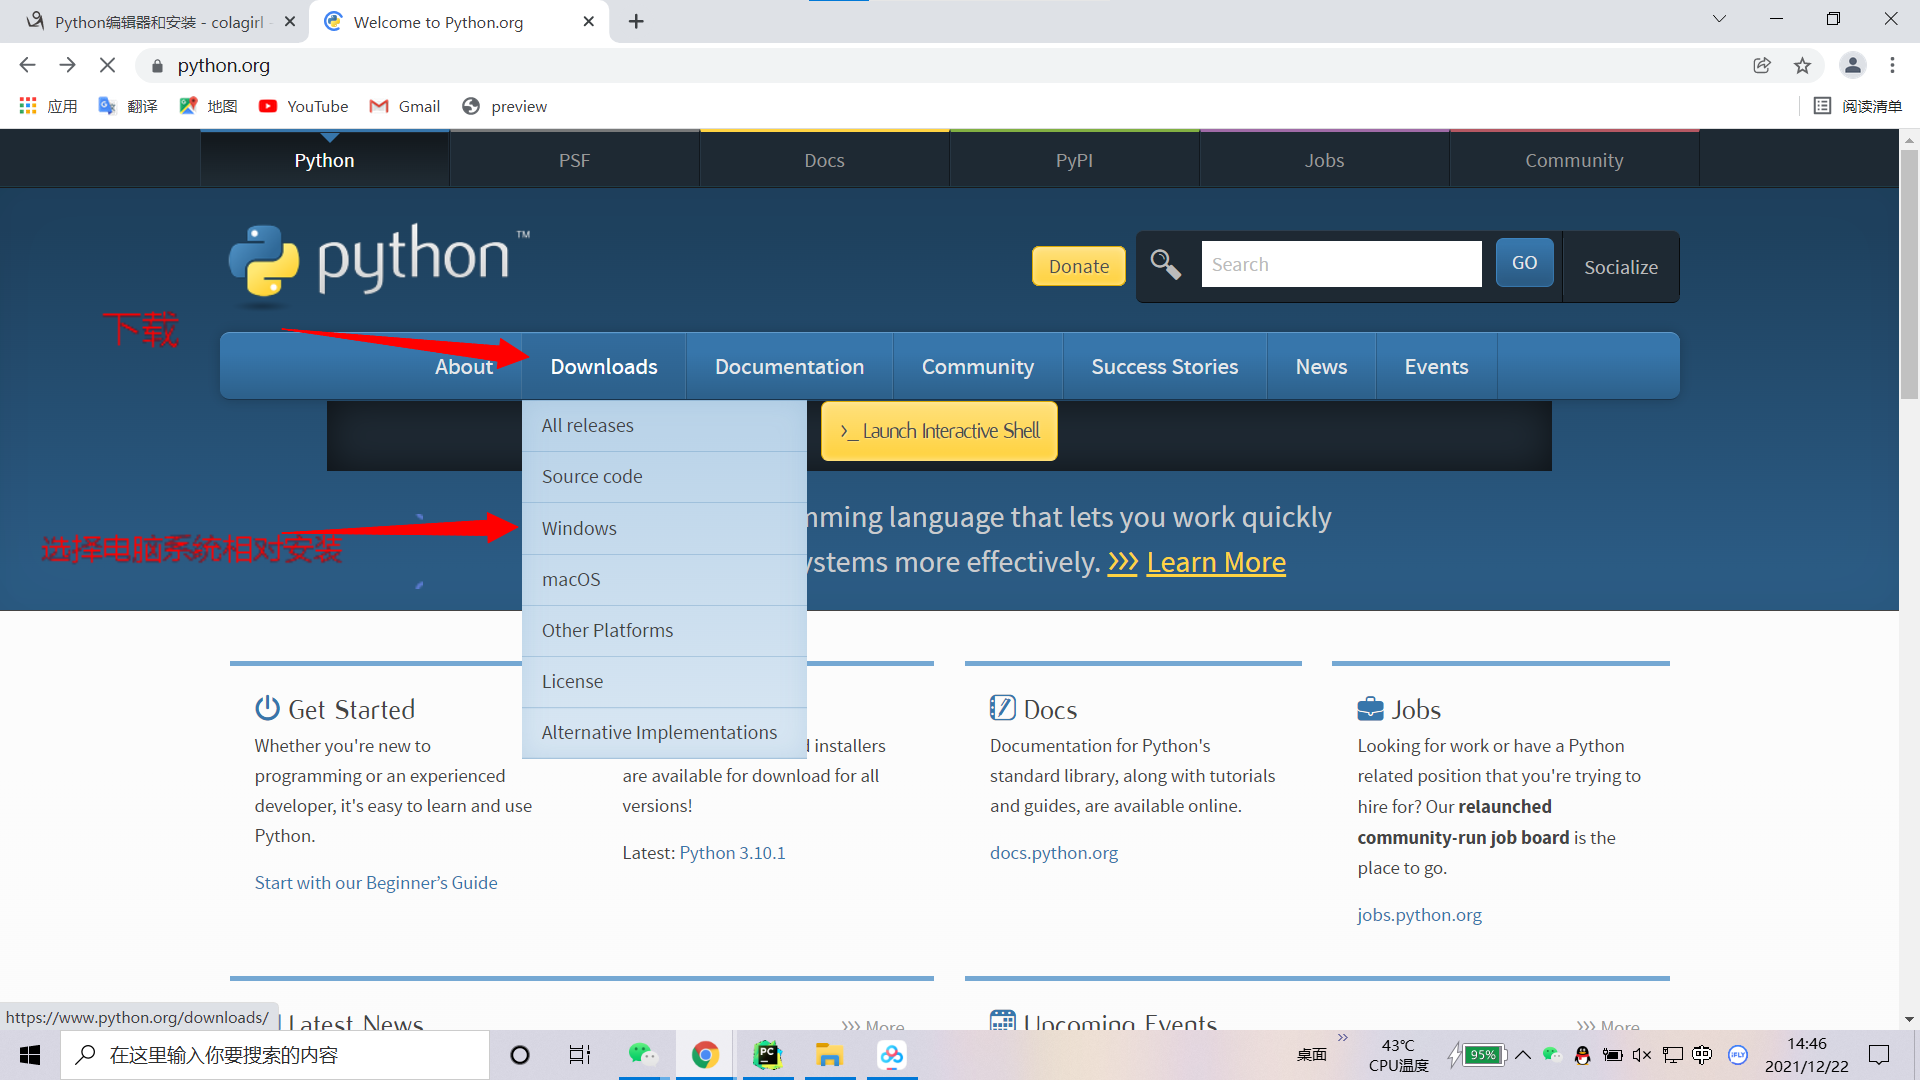Open YouTube bookmark
1920x1080 pixels.
tap(304, 106)
